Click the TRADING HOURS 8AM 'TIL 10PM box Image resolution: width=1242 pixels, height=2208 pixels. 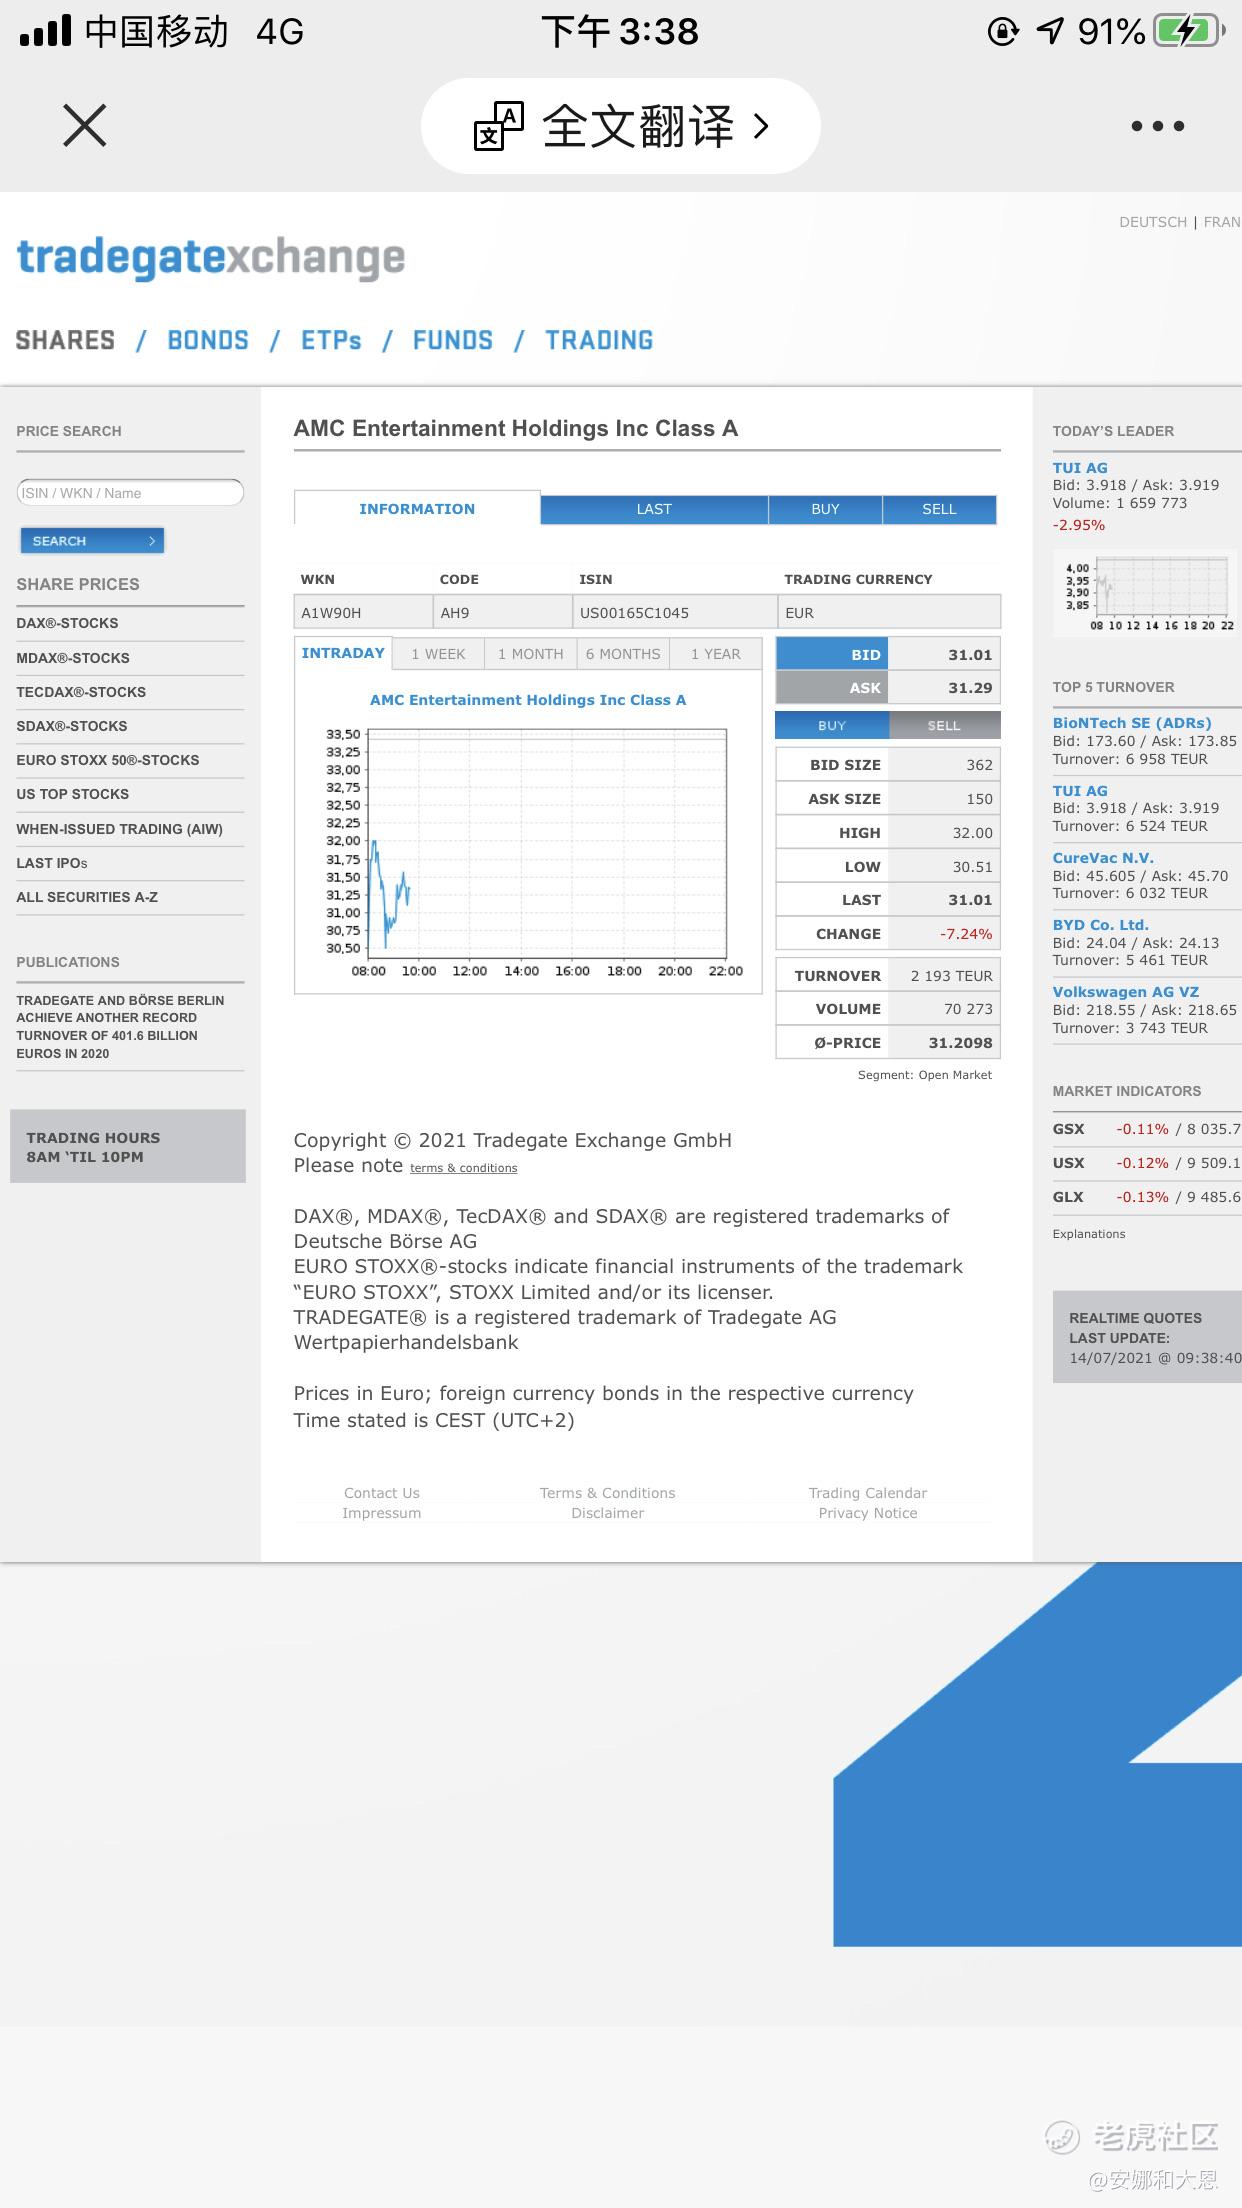click(x=128, y=1146)
